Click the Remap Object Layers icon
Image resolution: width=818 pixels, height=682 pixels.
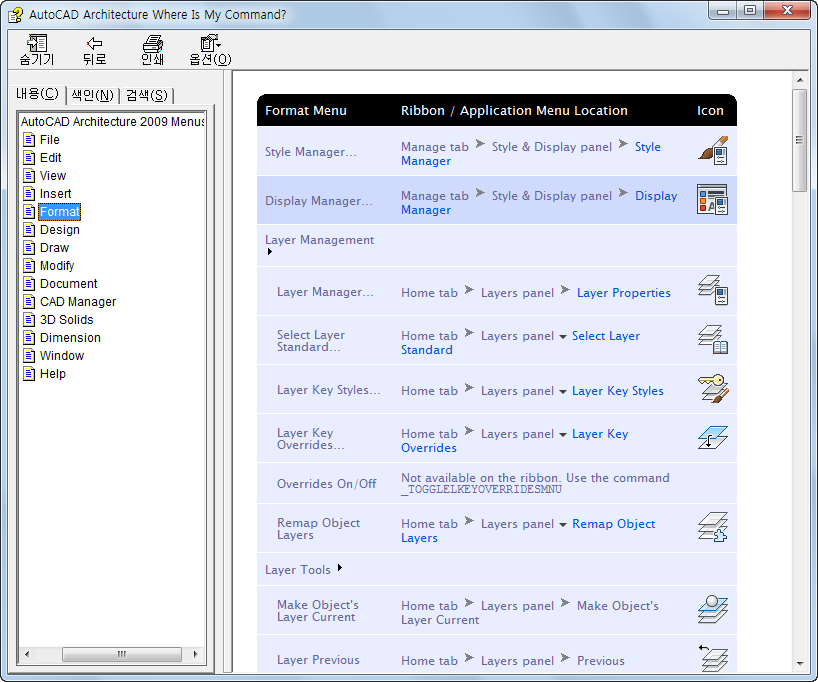pos(713,527)
